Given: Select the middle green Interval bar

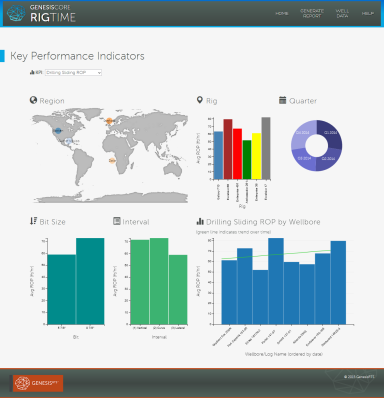Looking at the screenshot, I should [159, 281].
